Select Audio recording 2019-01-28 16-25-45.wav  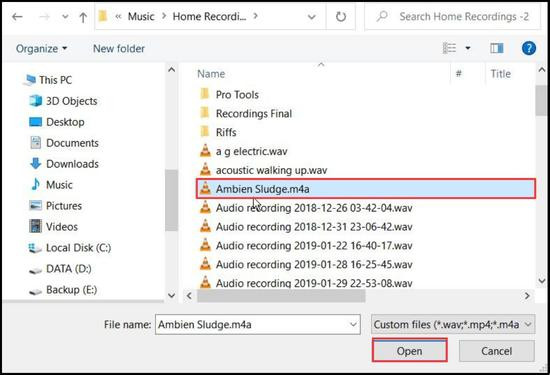tap(314, 264)
